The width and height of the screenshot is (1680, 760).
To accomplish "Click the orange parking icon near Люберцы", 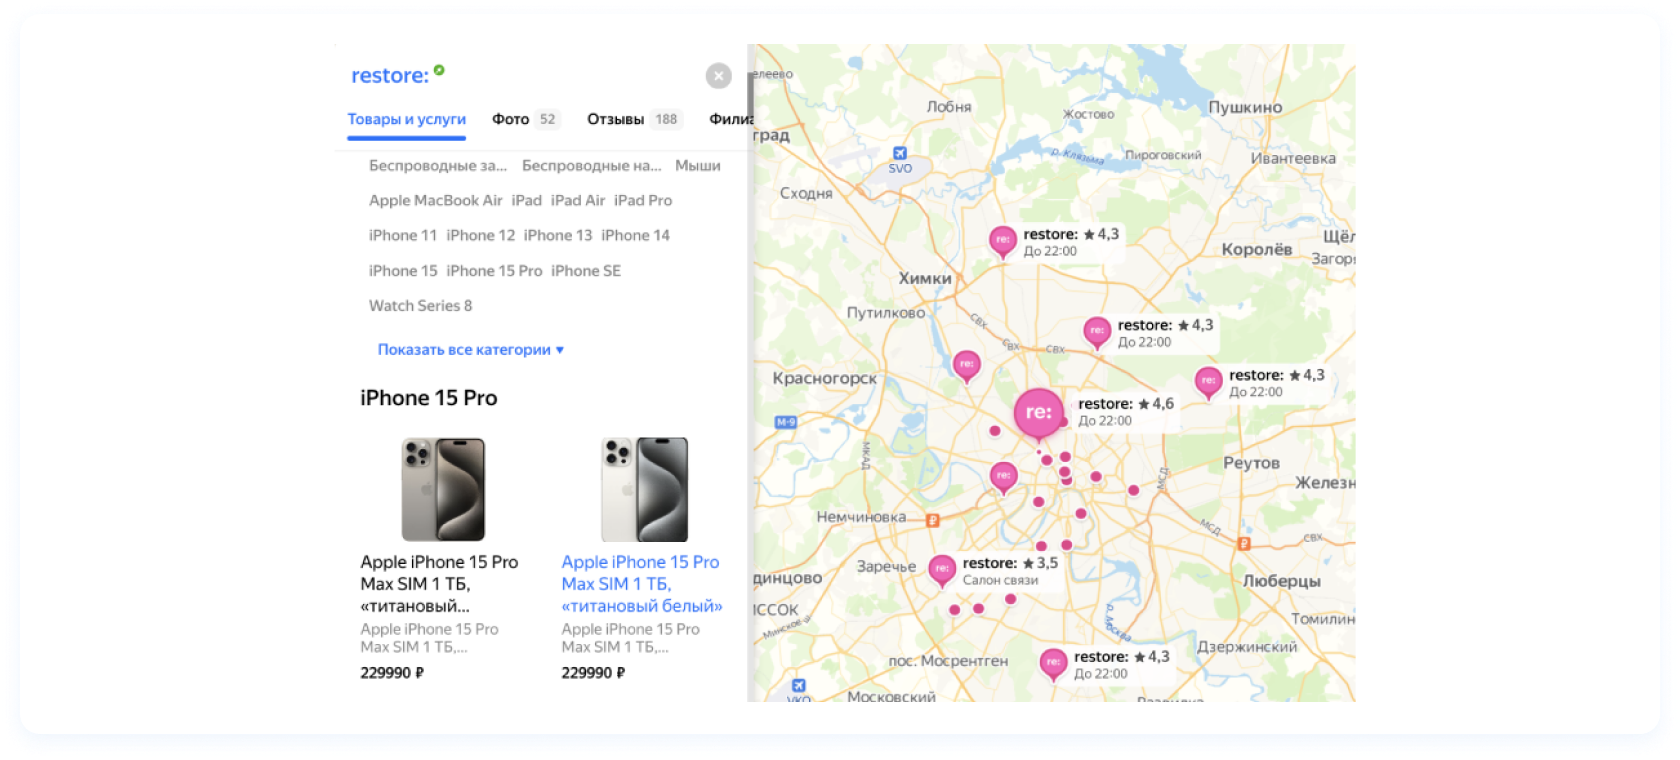I will (x=1244, y=544).
